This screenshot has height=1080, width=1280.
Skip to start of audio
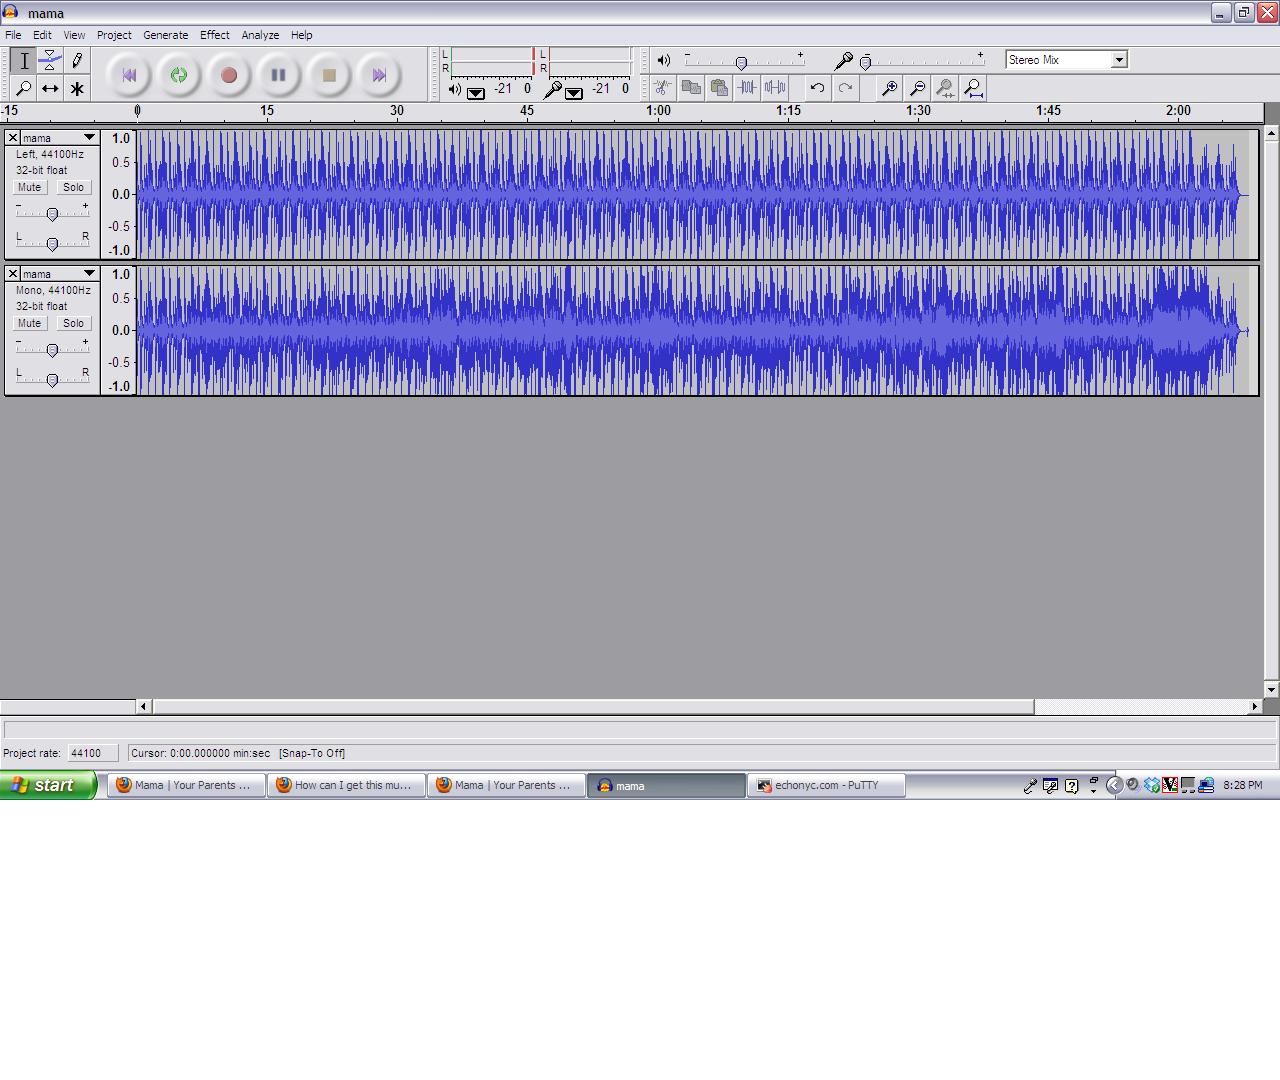click(129, 75)
